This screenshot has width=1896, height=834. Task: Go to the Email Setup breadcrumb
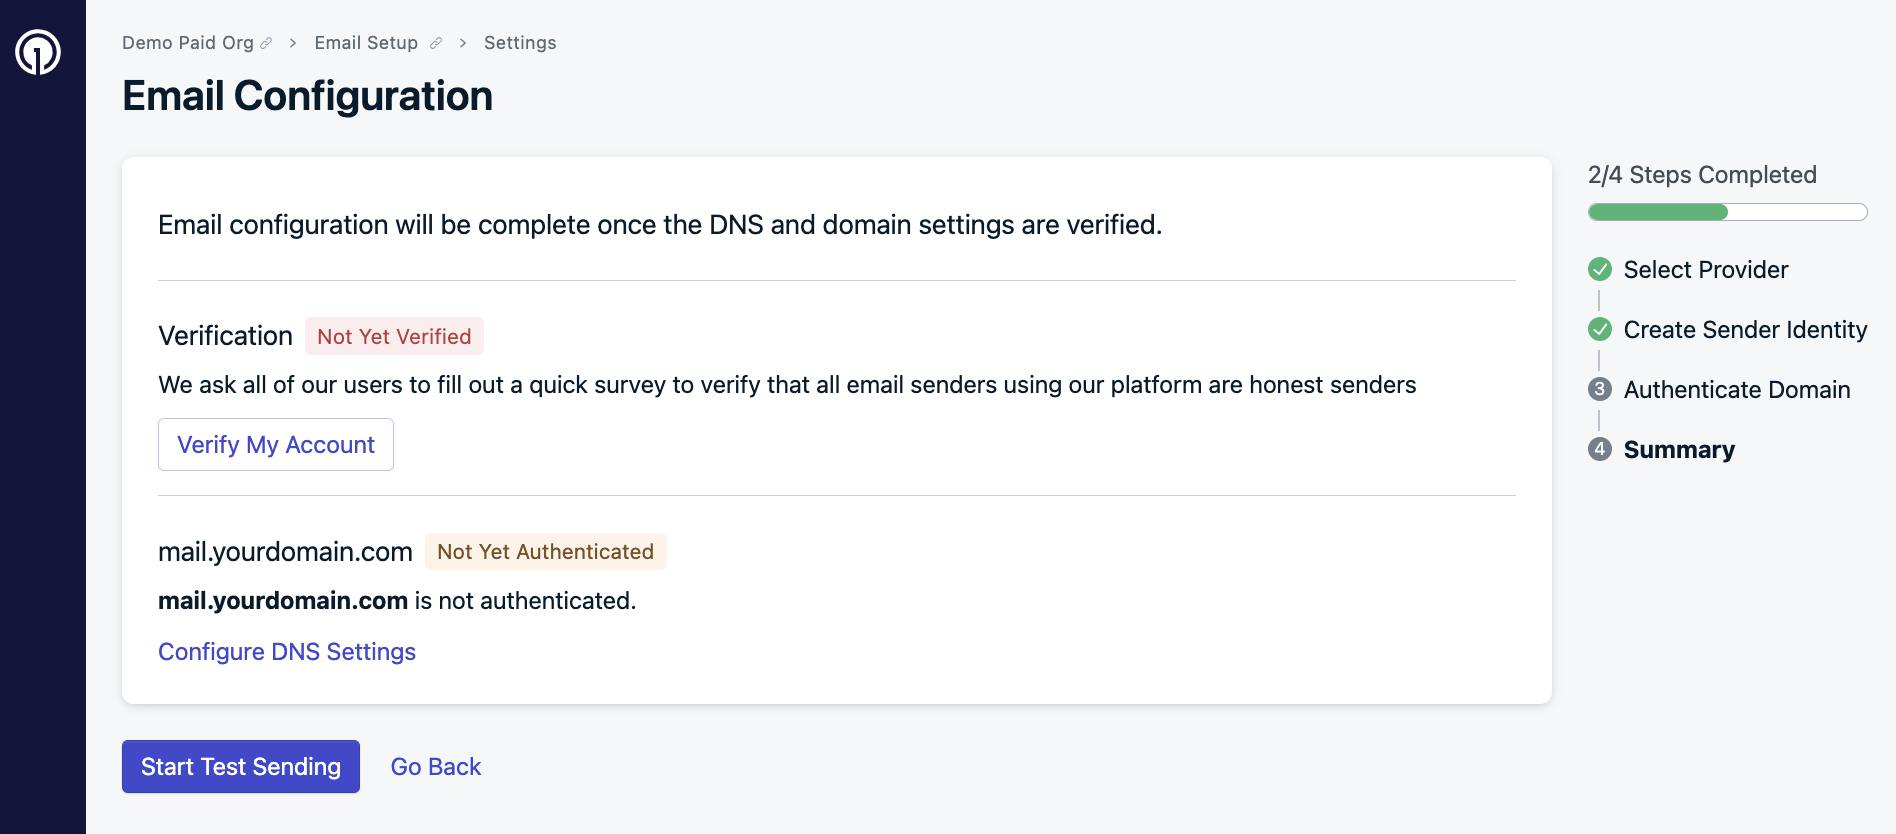(366, 43)
